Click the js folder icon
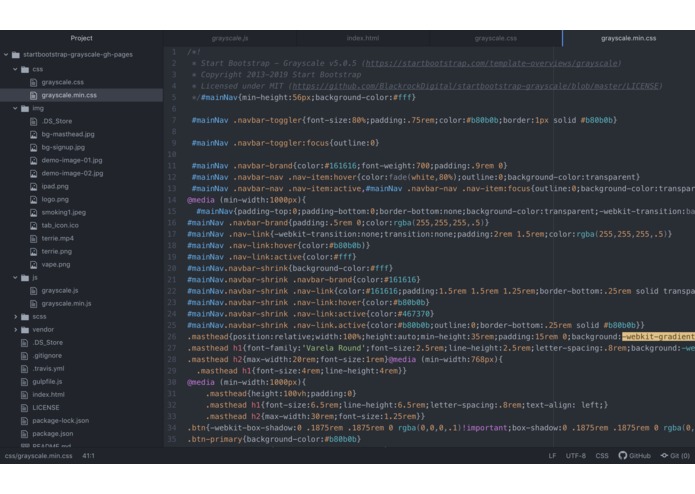 [25, 277]
